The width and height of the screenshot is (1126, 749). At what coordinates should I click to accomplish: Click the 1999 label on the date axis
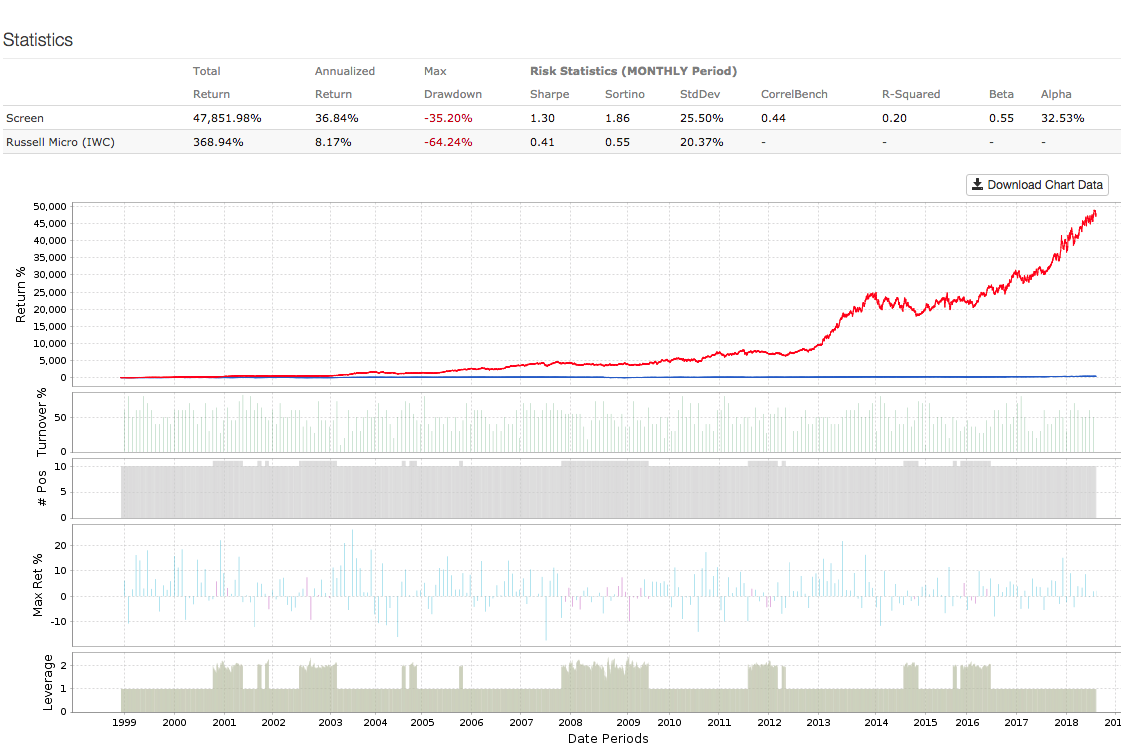pos(124,722)
